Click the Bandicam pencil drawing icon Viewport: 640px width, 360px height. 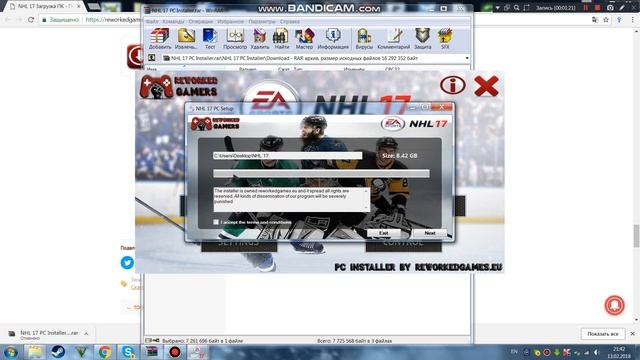[622, 8]
